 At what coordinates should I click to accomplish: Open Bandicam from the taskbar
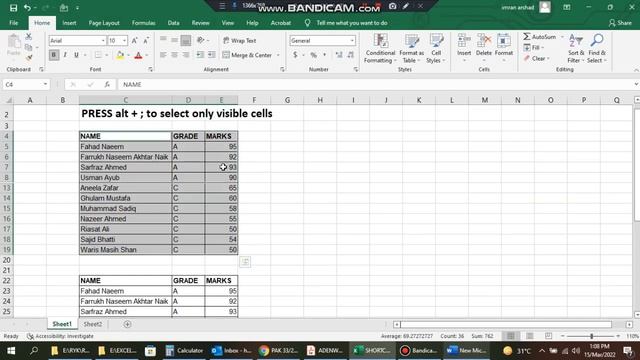coord(418,351)
